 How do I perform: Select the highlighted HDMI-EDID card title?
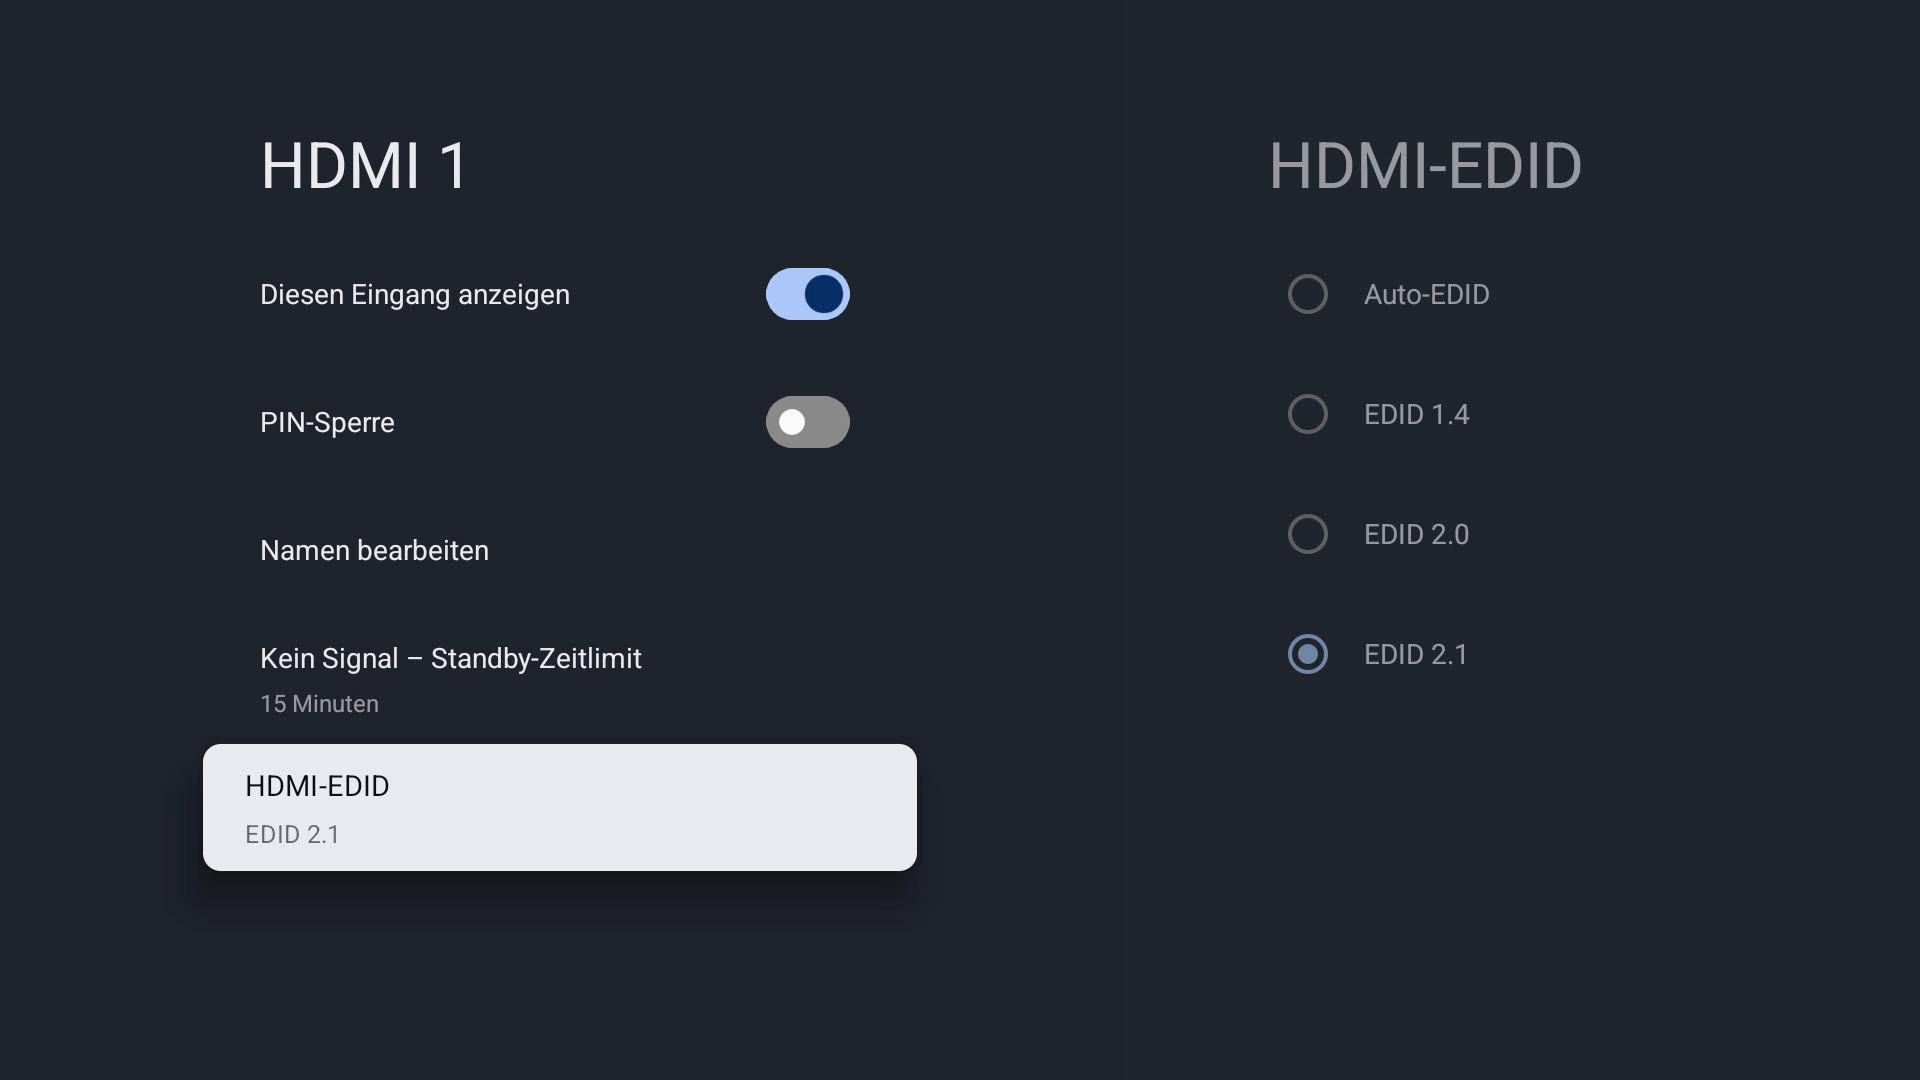coord(317,787)
